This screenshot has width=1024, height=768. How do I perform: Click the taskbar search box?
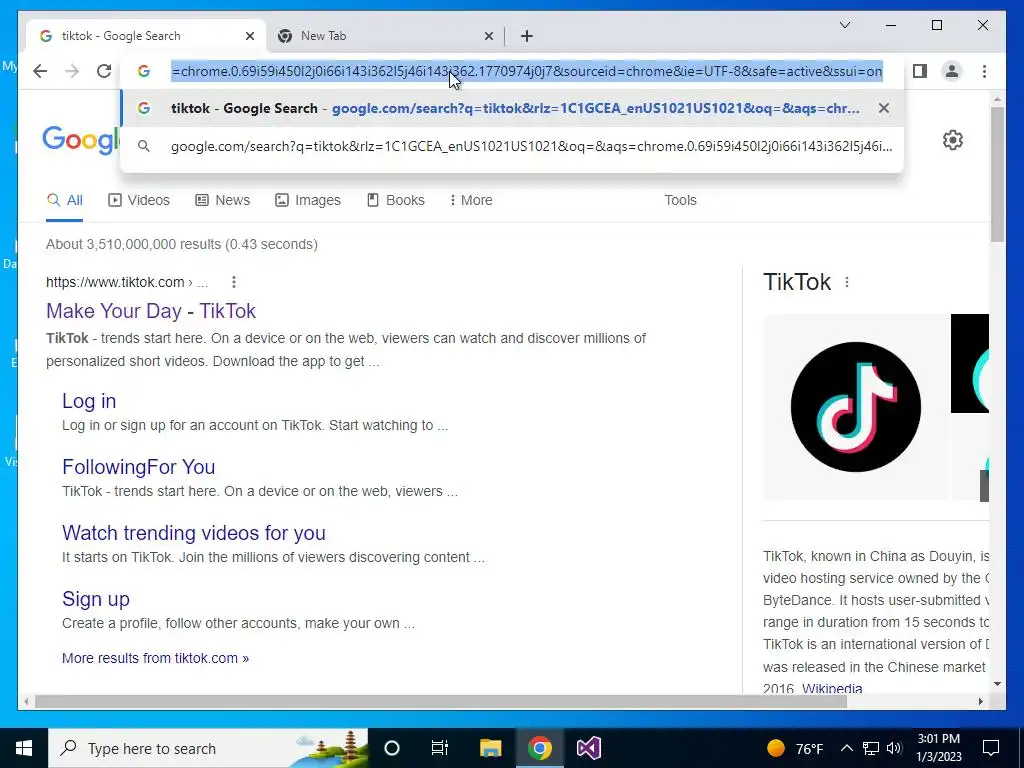click(x=208, y=748)
